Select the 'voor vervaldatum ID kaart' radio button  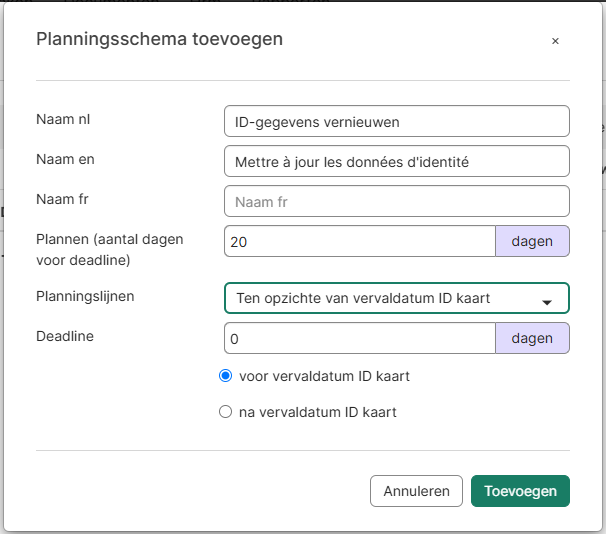click(226, 377)
